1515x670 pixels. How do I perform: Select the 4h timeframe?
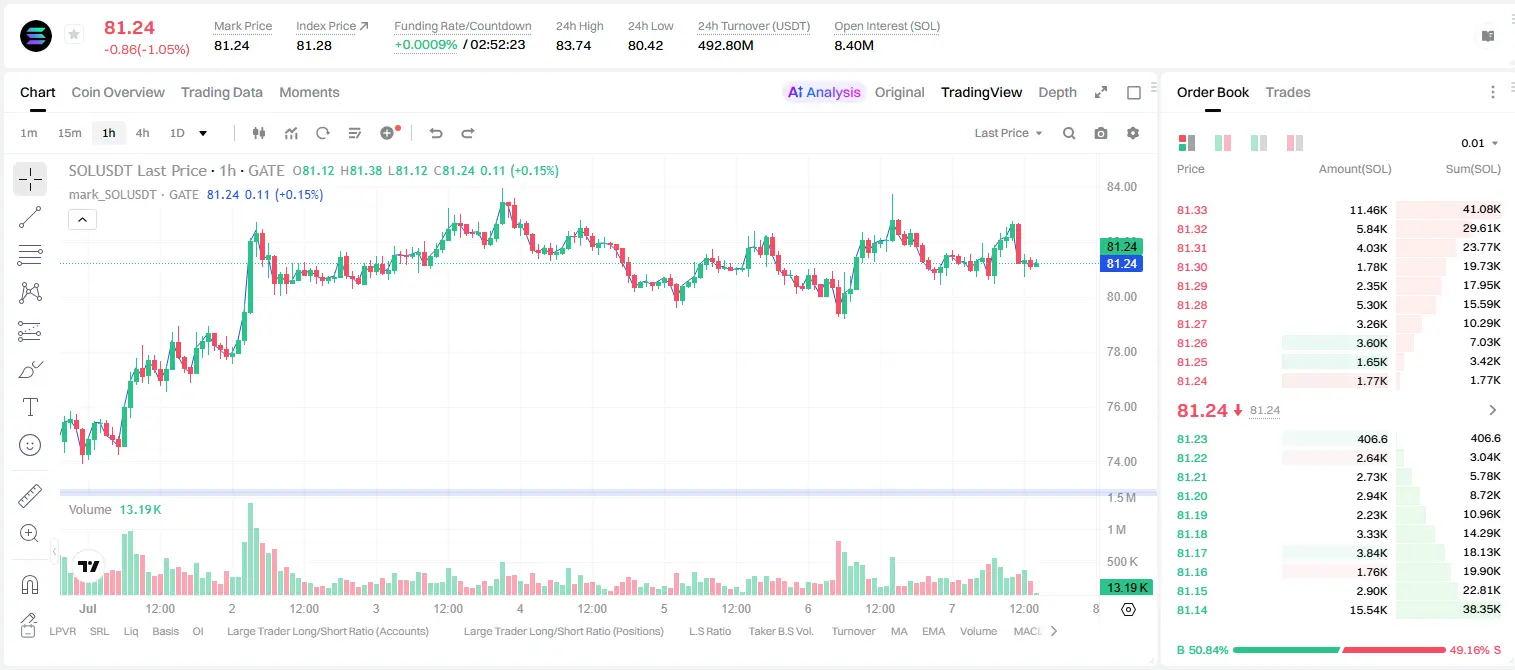click(142, 133)
